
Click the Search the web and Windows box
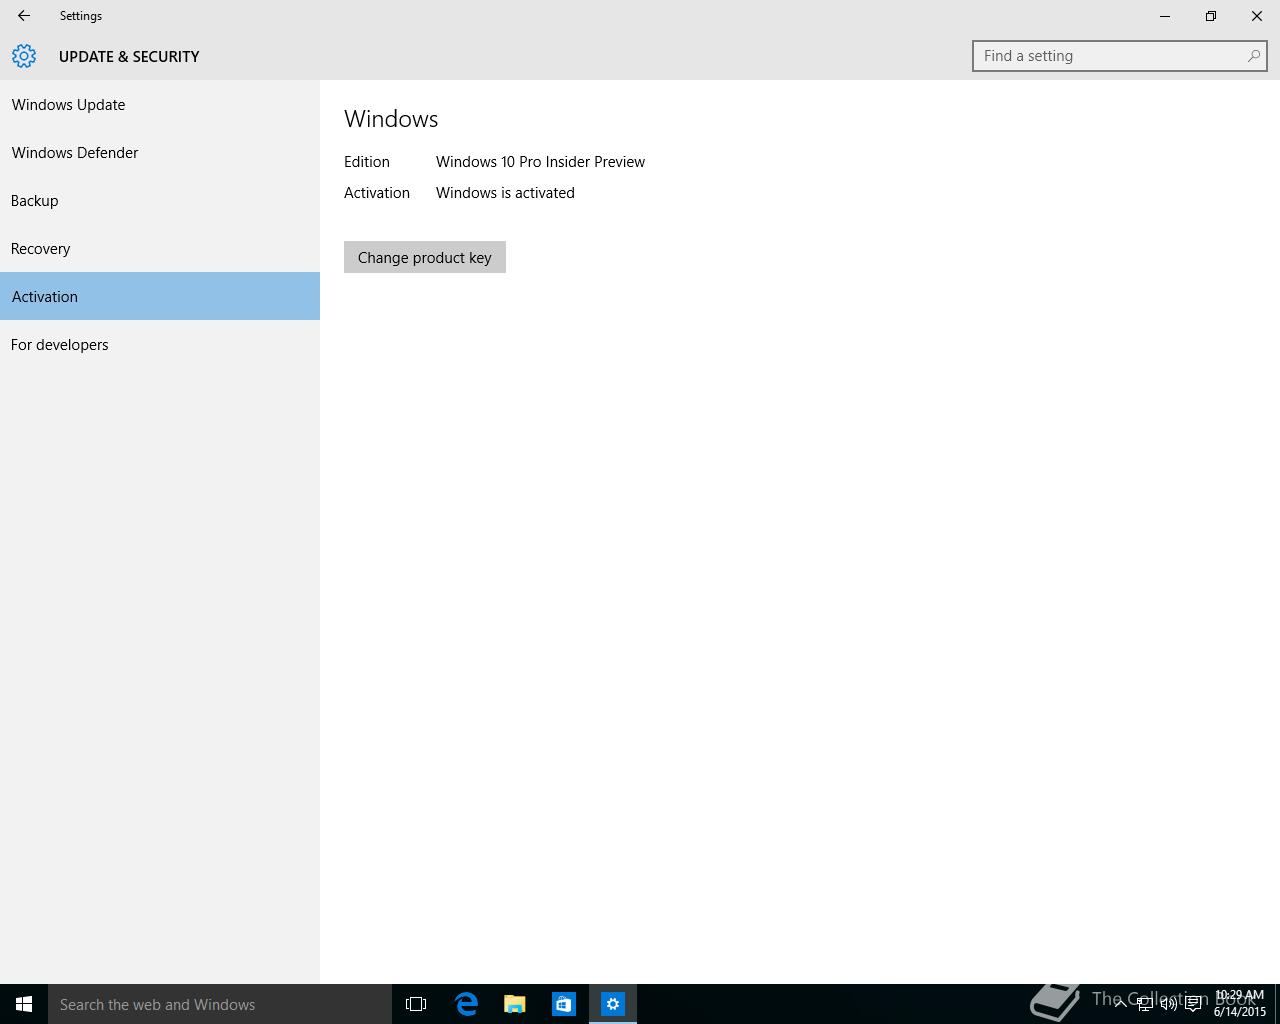[220, 1004]
